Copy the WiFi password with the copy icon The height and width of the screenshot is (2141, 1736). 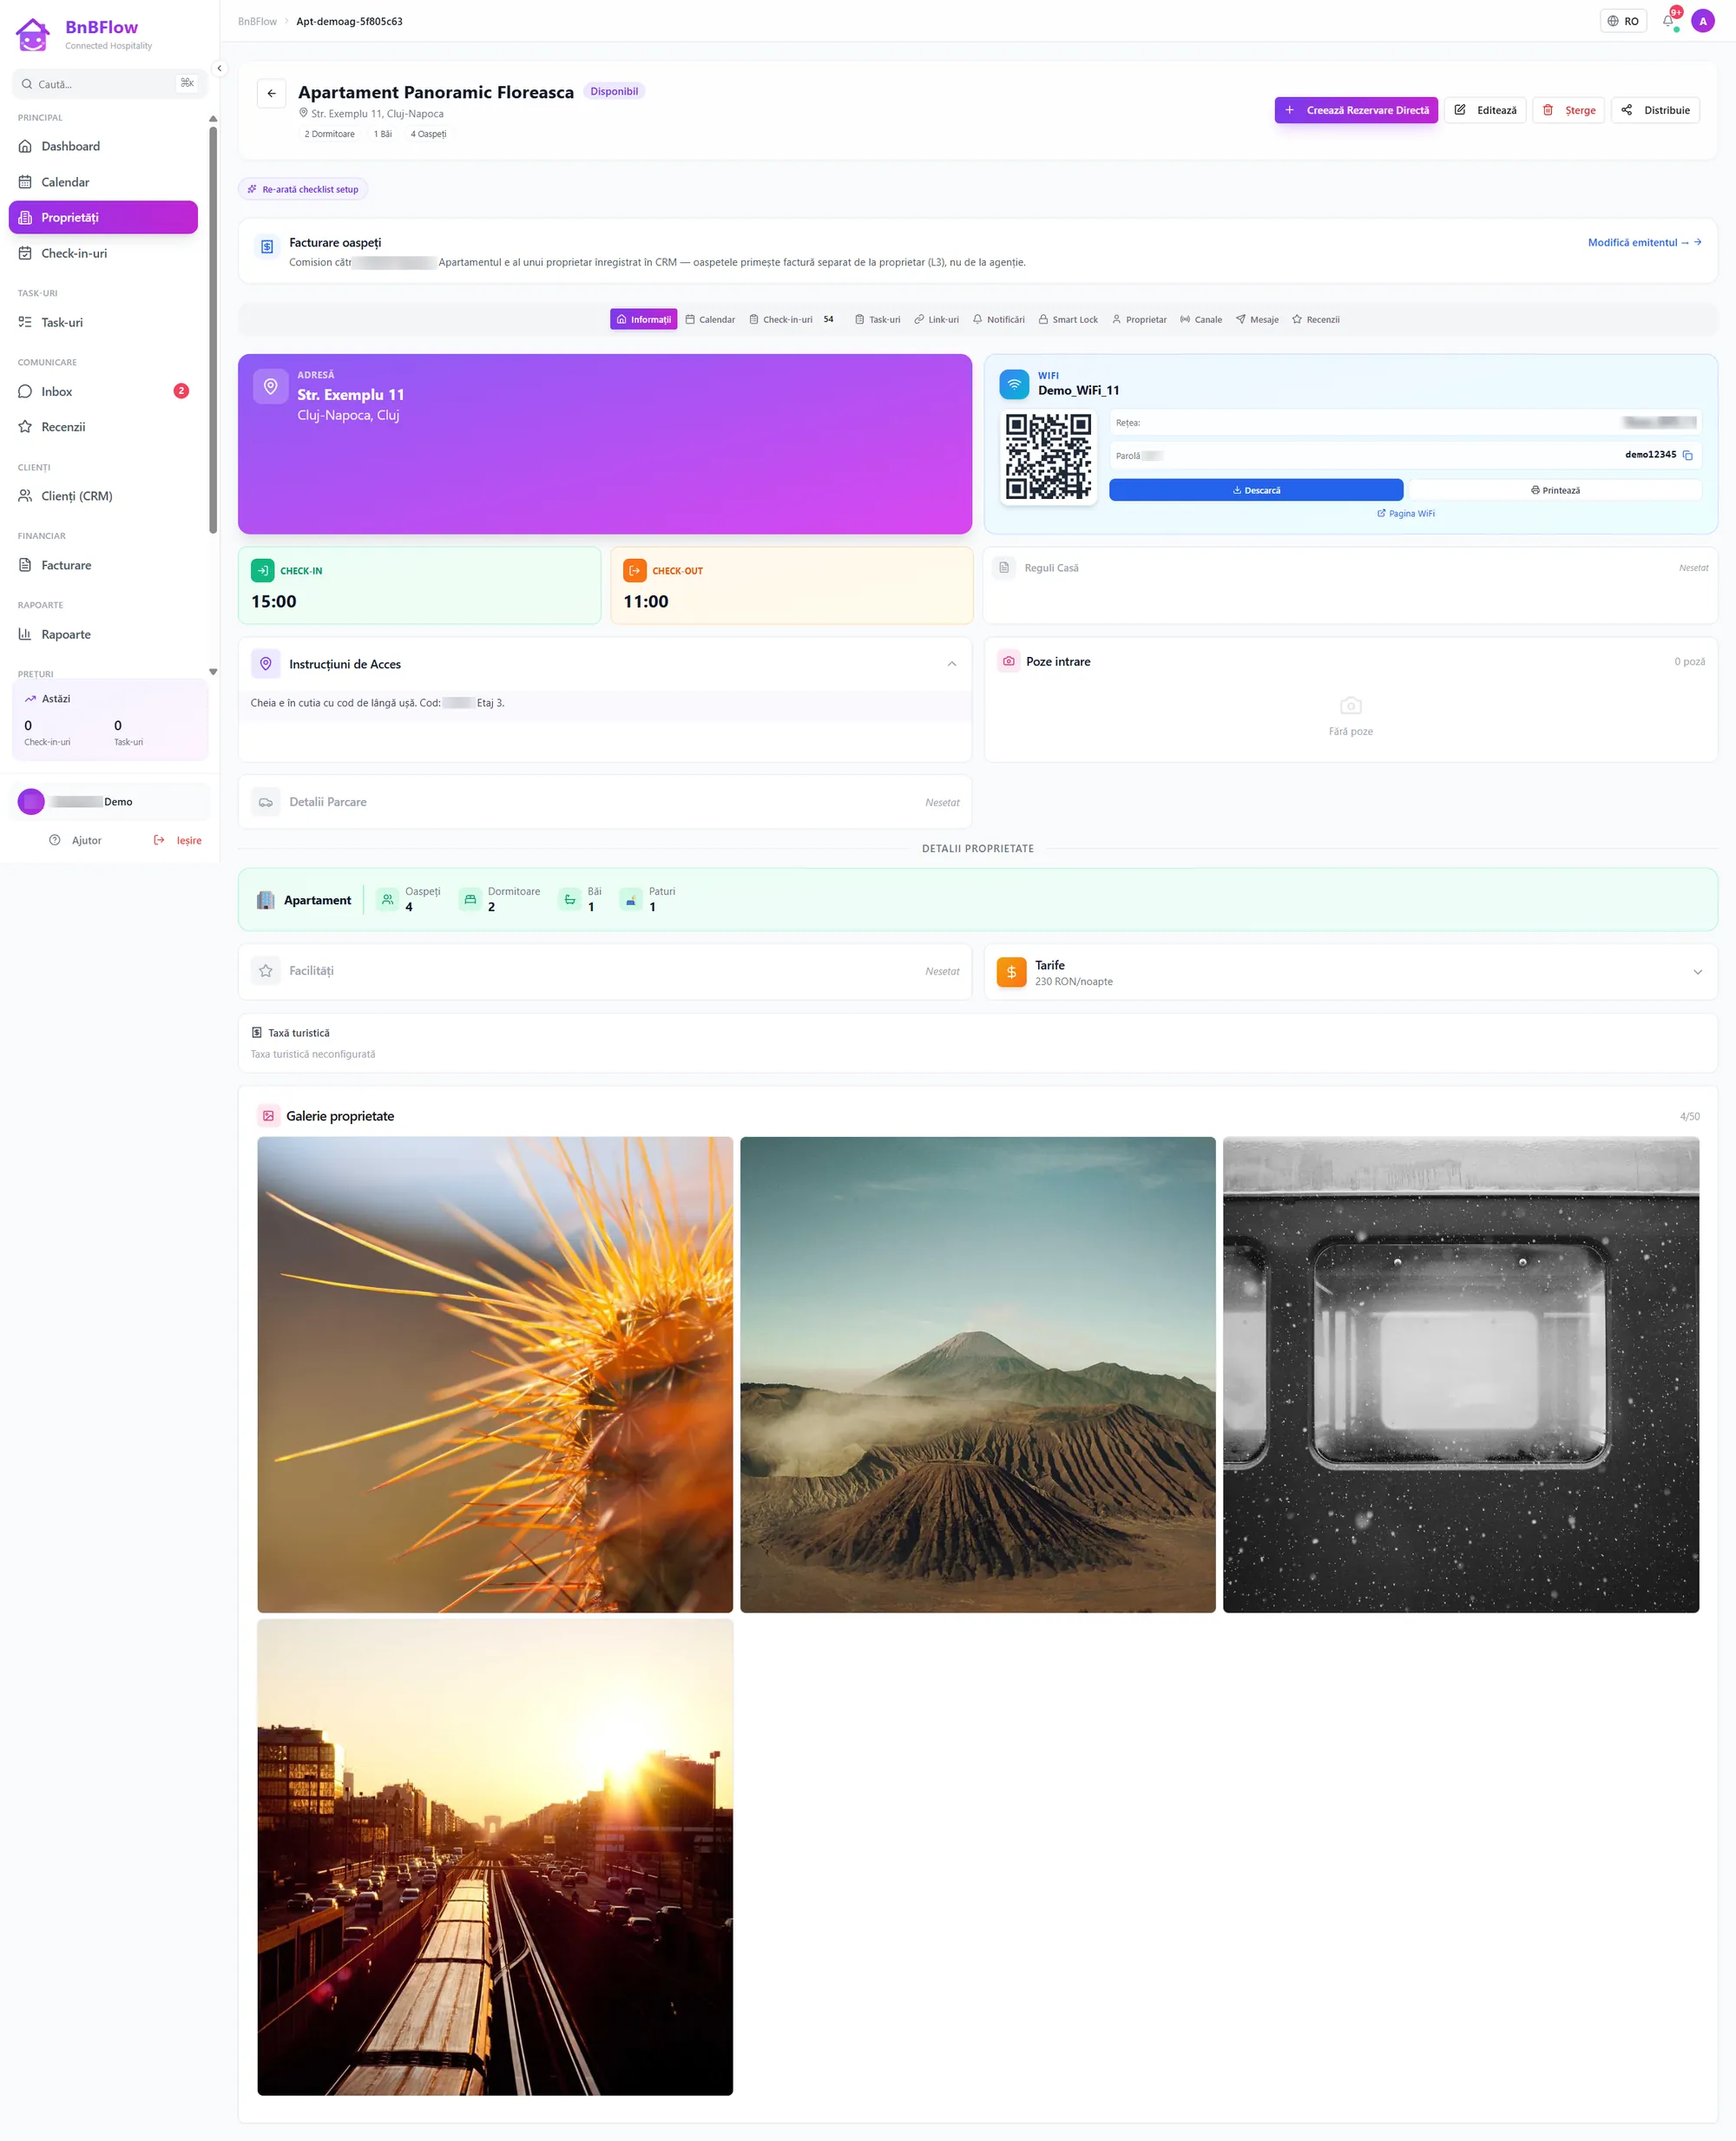(1687, 455)
